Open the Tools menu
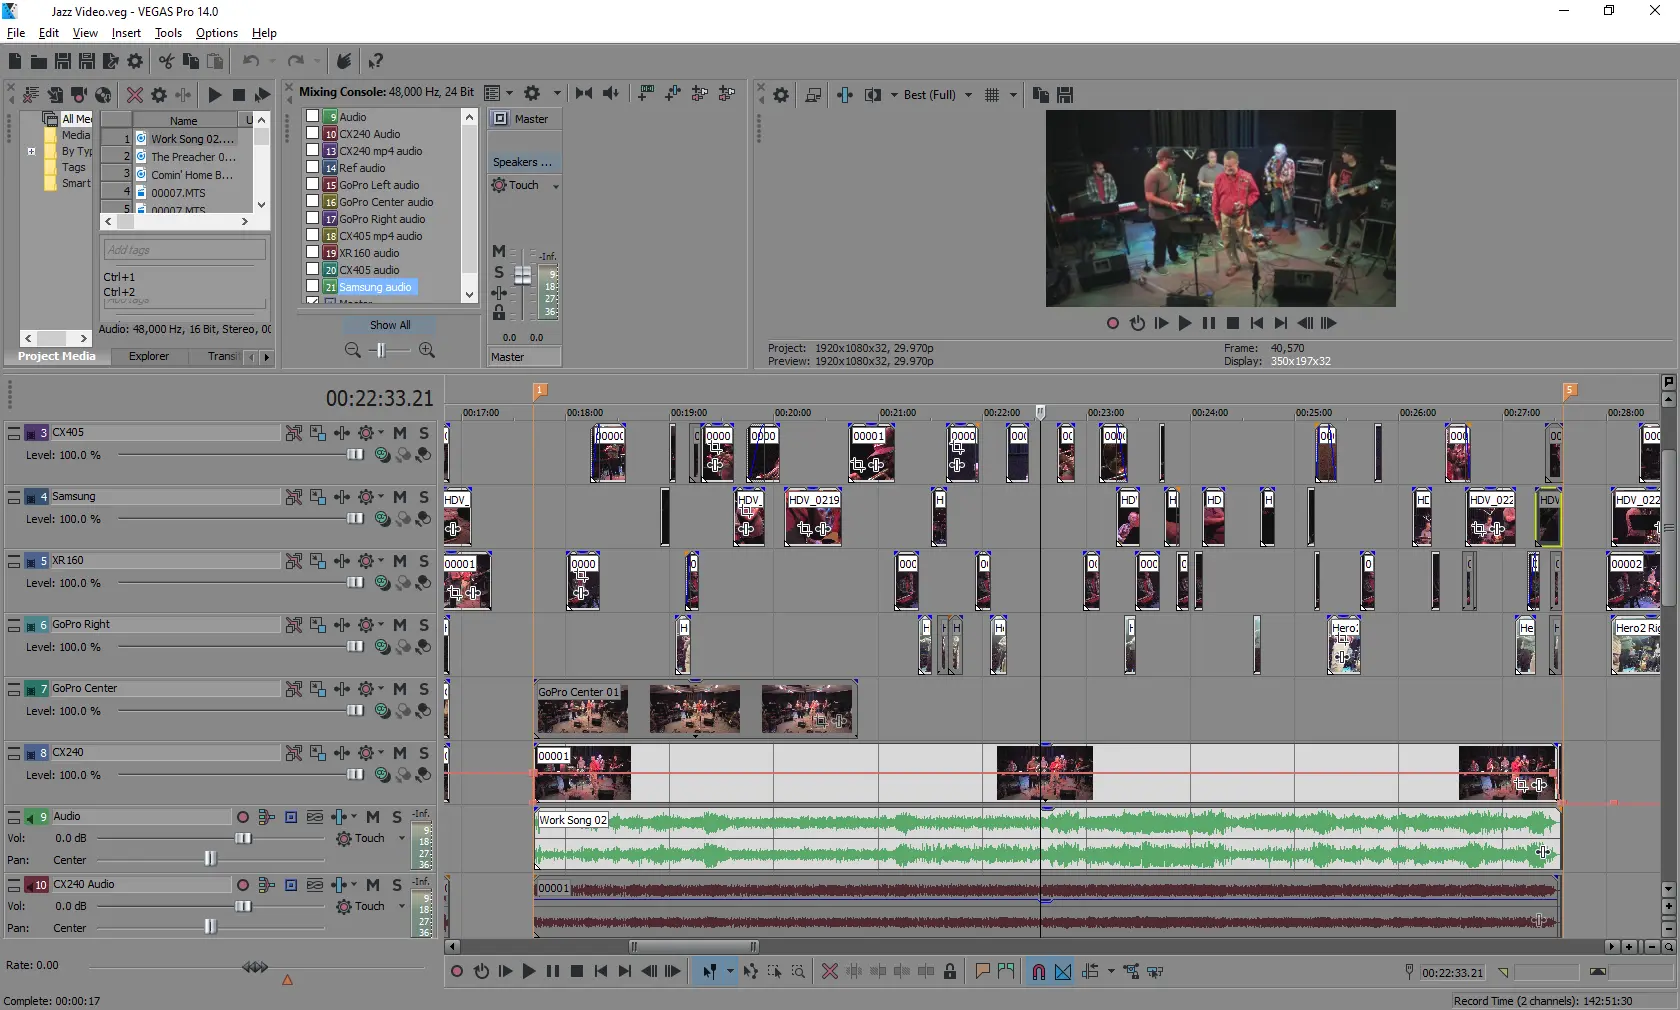This screenshot has height=1010, width=1680. [168, 33]
